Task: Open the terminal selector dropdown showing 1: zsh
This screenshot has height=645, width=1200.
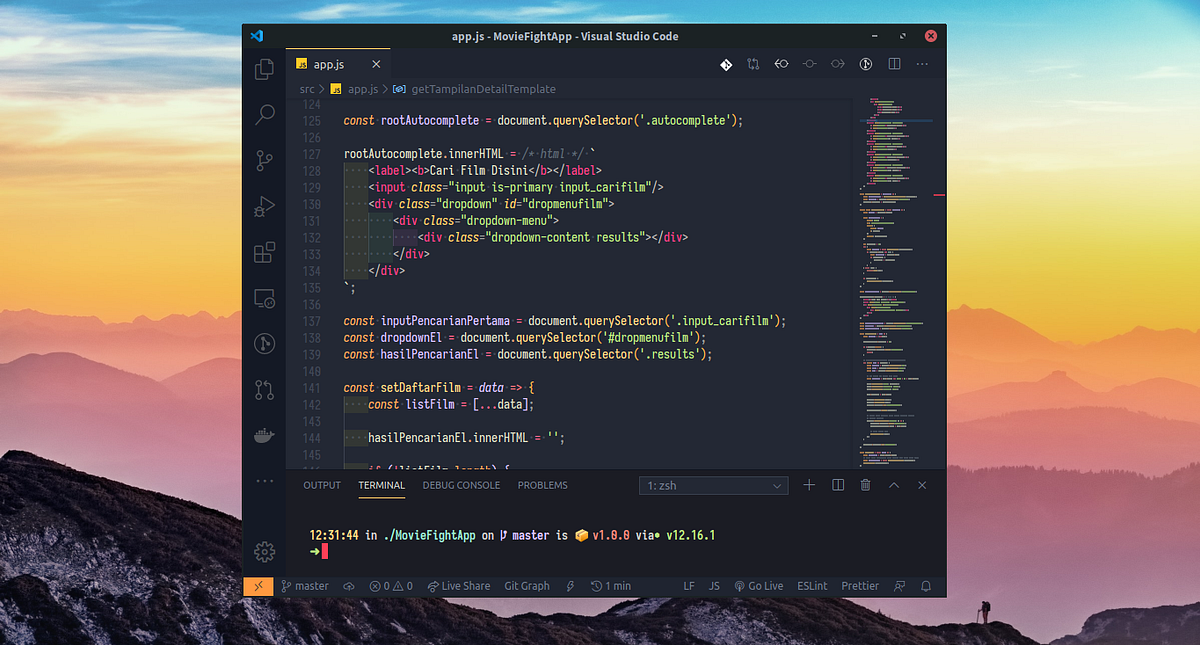Action: pos(713,485)
